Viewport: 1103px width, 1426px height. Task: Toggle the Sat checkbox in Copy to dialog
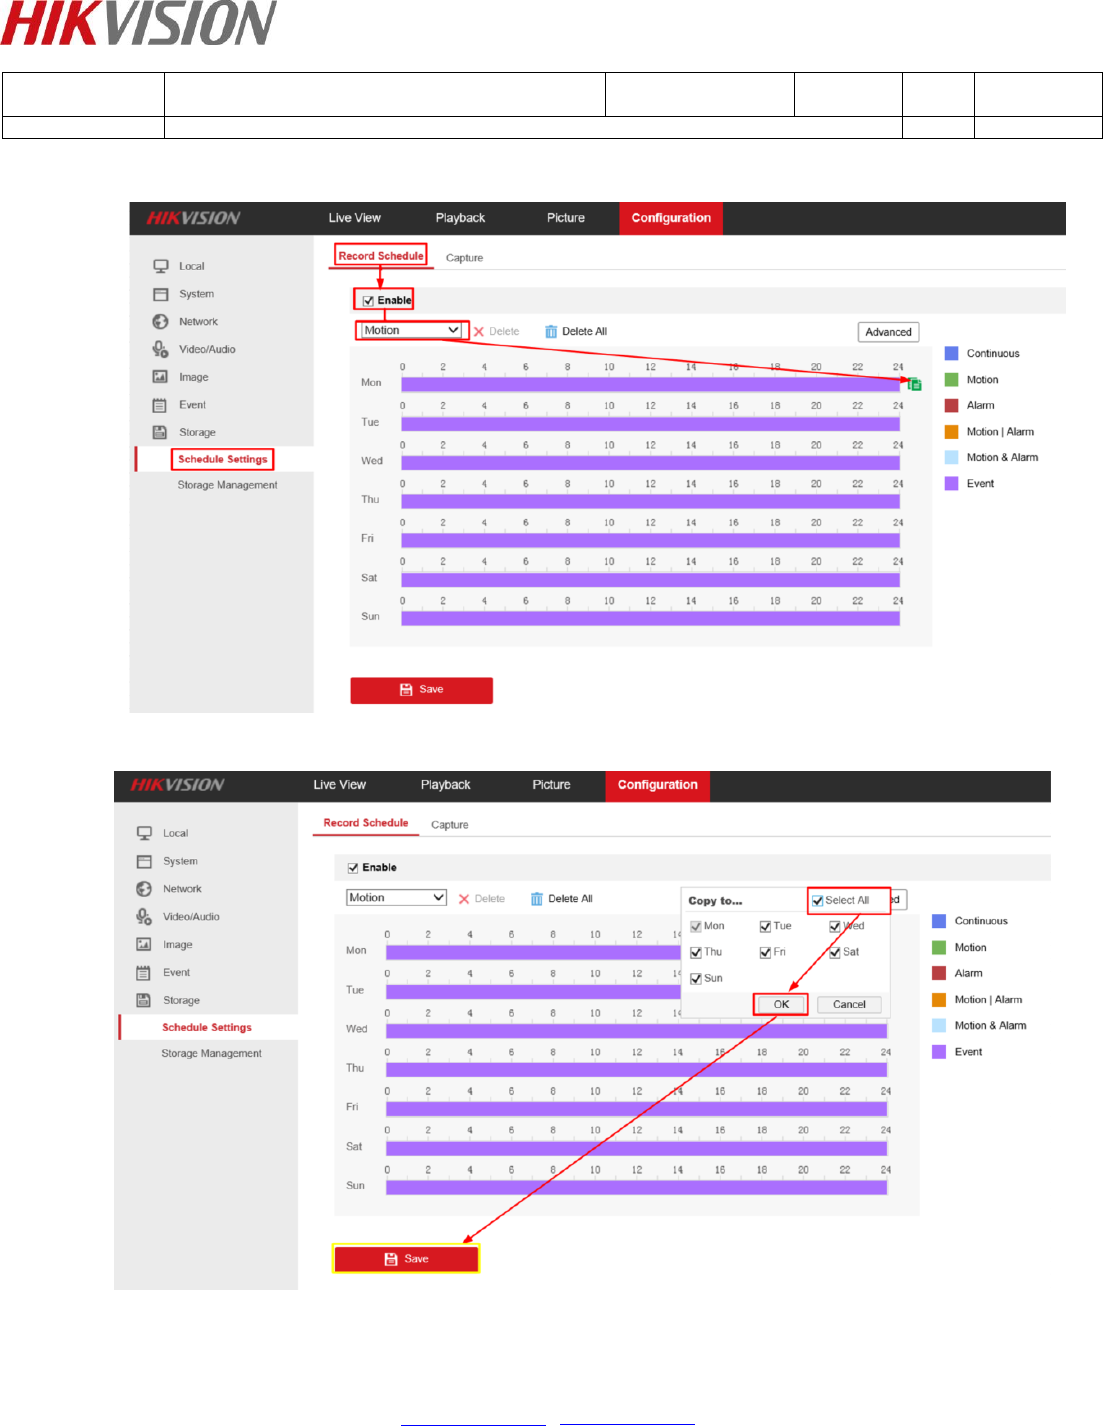click(x=835, y=953)
